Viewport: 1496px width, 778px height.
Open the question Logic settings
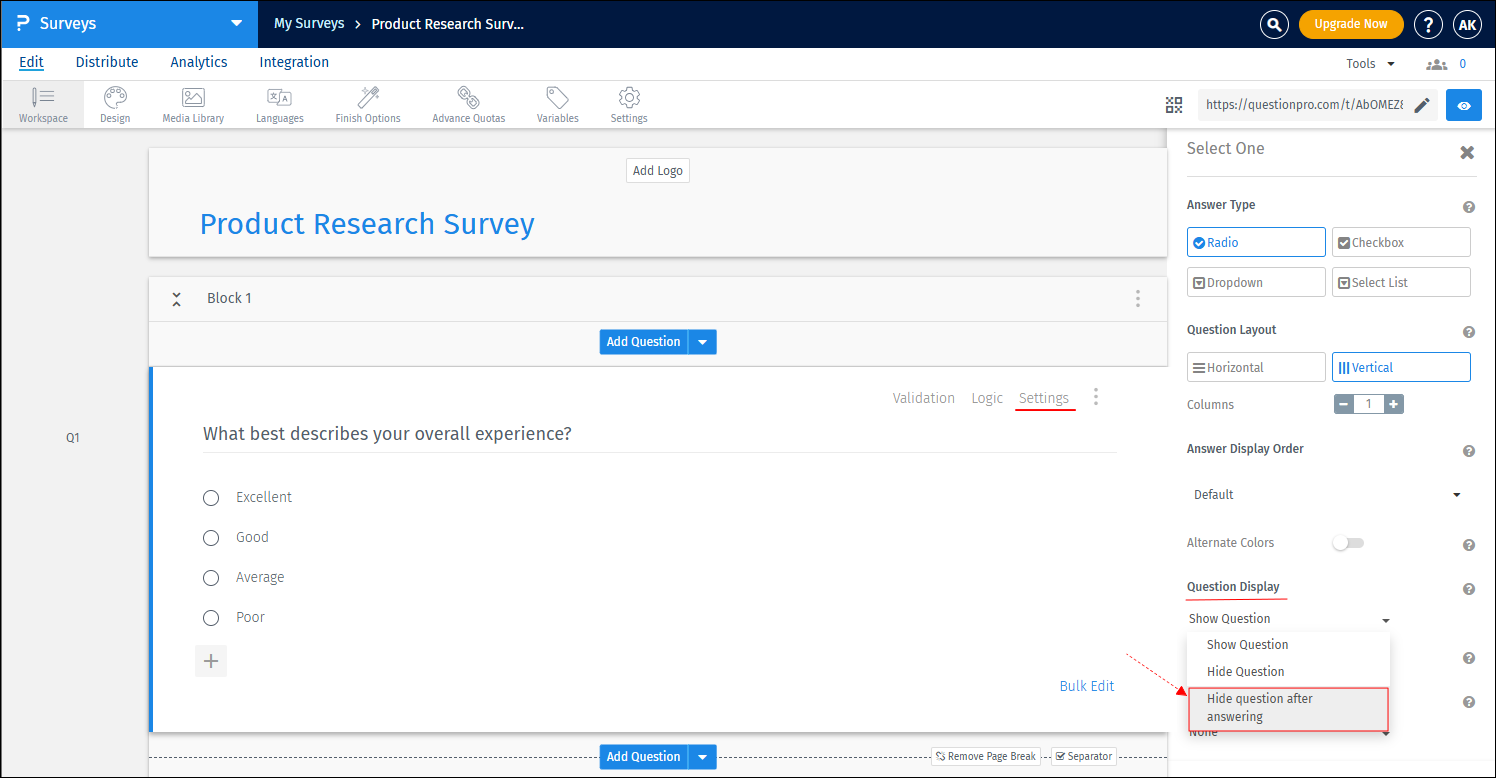click(x=986, y=397)
